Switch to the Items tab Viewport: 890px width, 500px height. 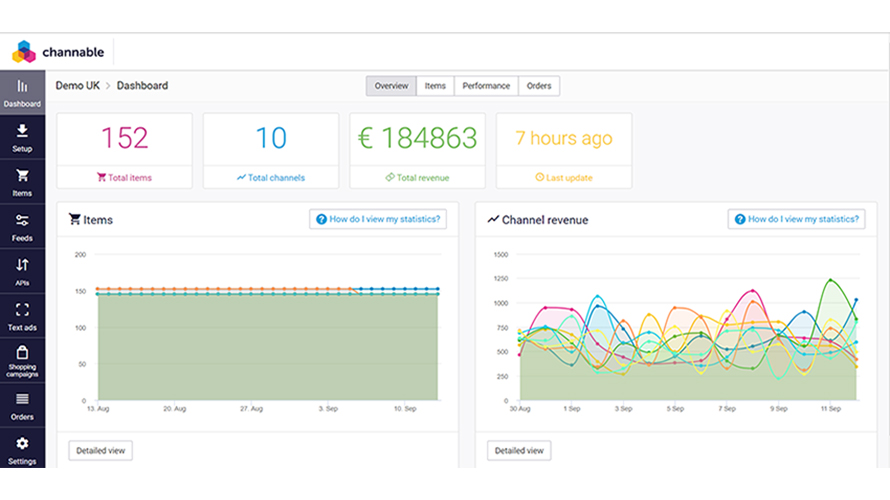pyautogui.click(x=435, y=86)
